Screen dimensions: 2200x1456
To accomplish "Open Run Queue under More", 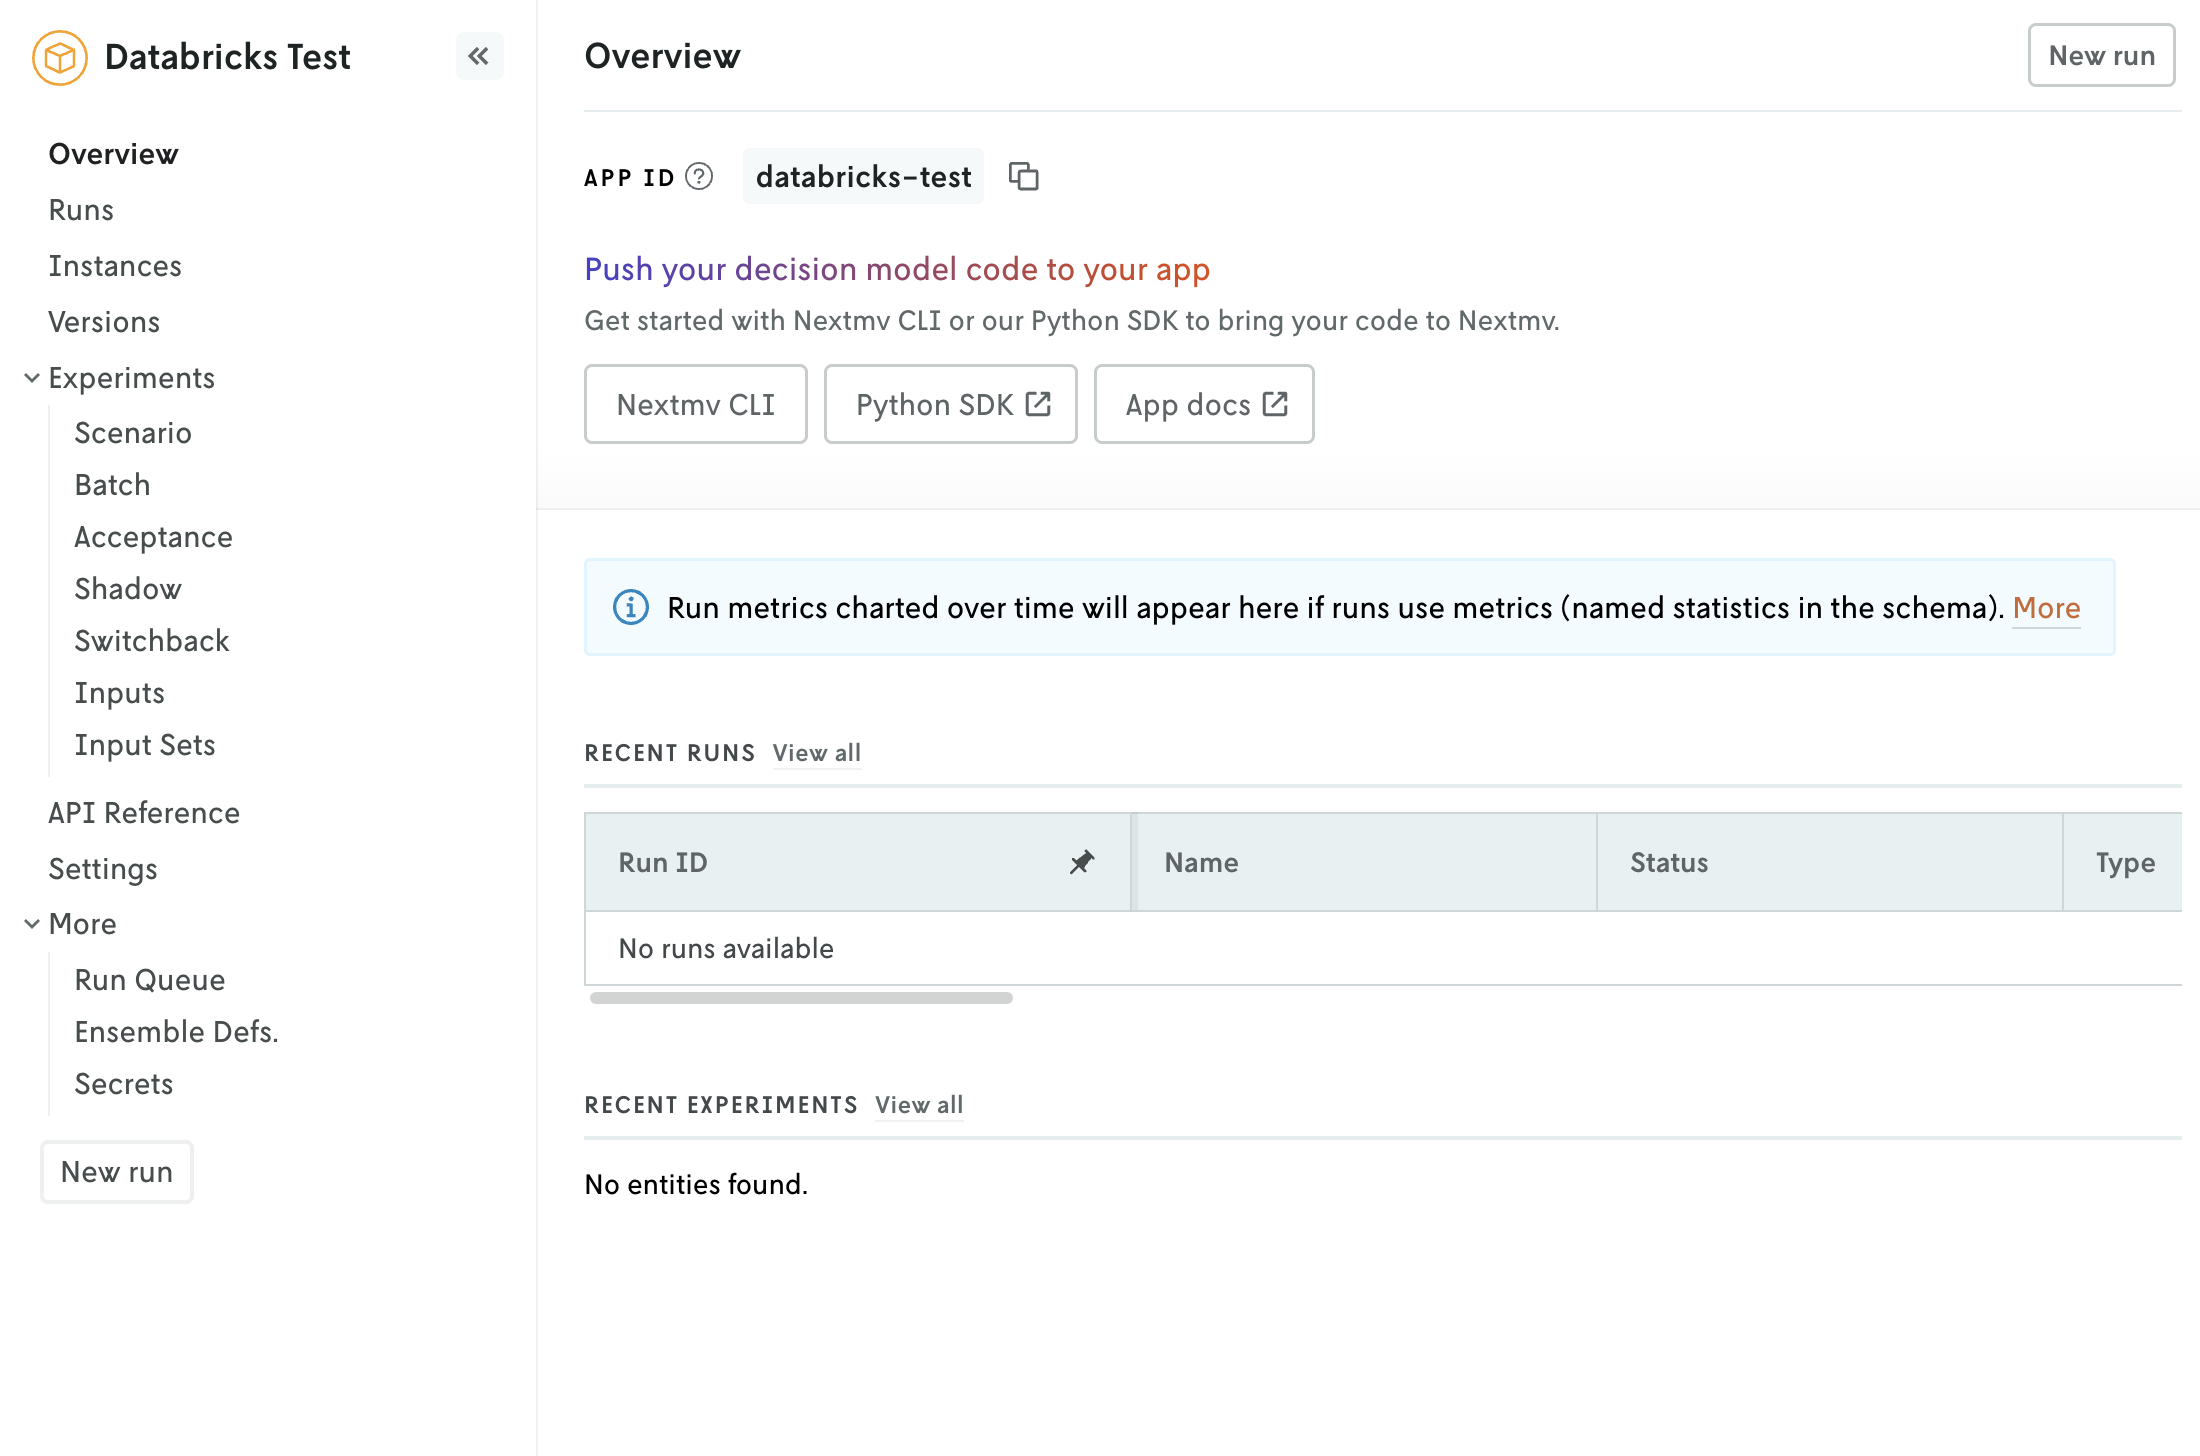I will (150, 980).
